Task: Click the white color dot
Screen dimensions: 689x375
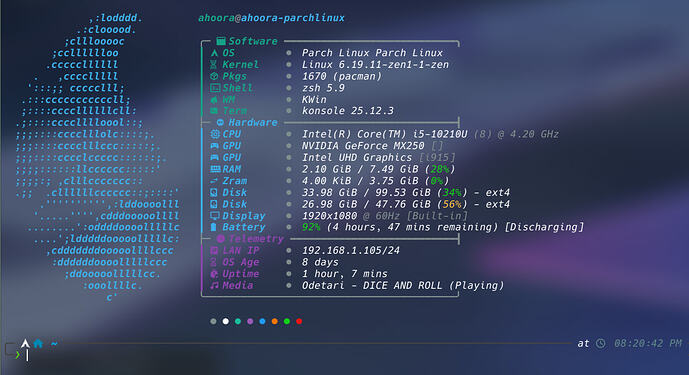Action: coord(225,321)
